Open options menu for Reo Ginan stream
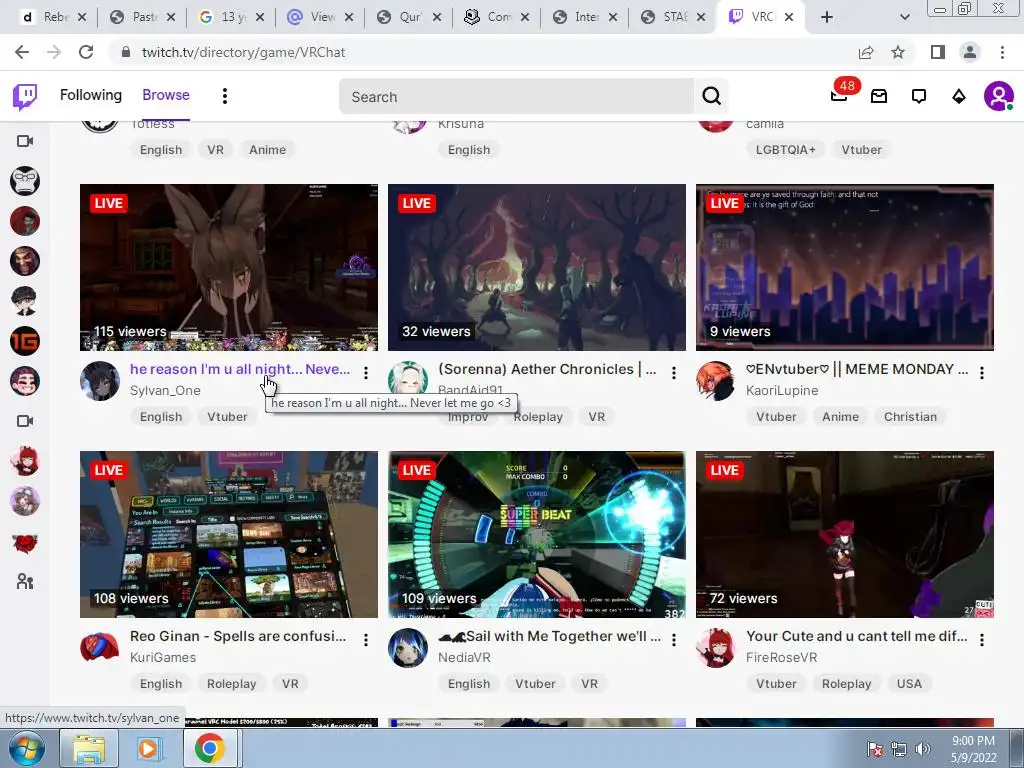 [x=366, y=640]
